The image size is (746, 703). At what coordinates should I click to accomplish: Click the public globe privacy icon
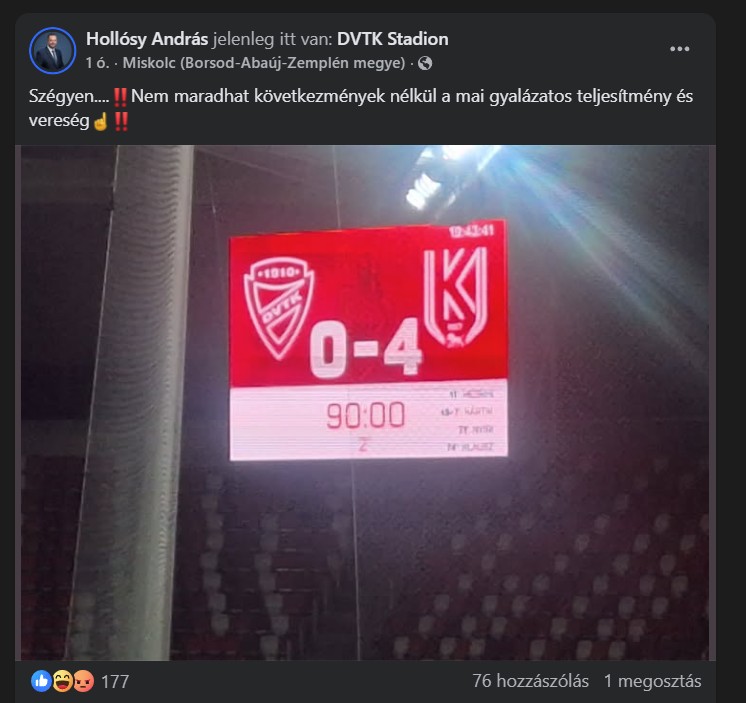[425, 63]
